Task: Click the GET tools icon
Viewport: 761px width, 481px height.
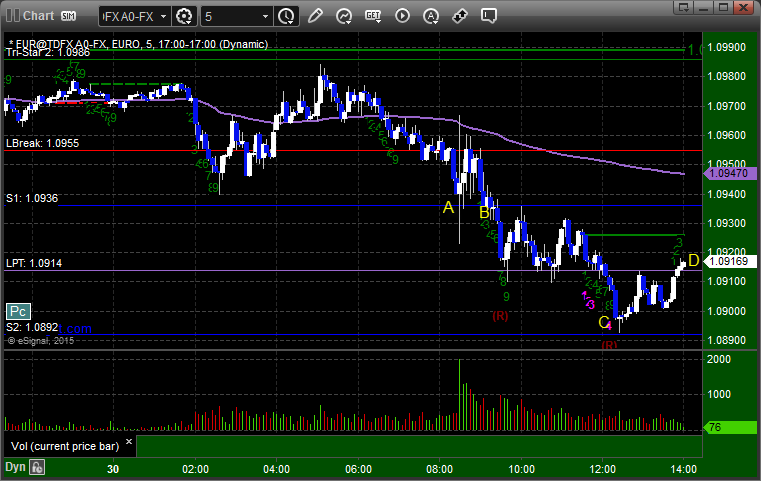Action: 373,17
